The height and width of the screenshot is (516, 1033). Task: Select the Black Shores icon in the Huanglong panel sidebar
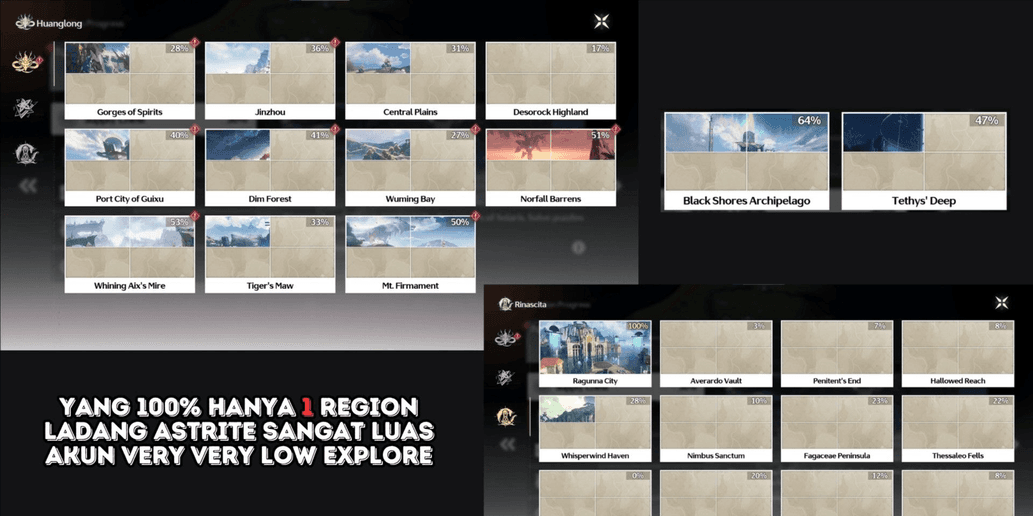coord(25,108)
